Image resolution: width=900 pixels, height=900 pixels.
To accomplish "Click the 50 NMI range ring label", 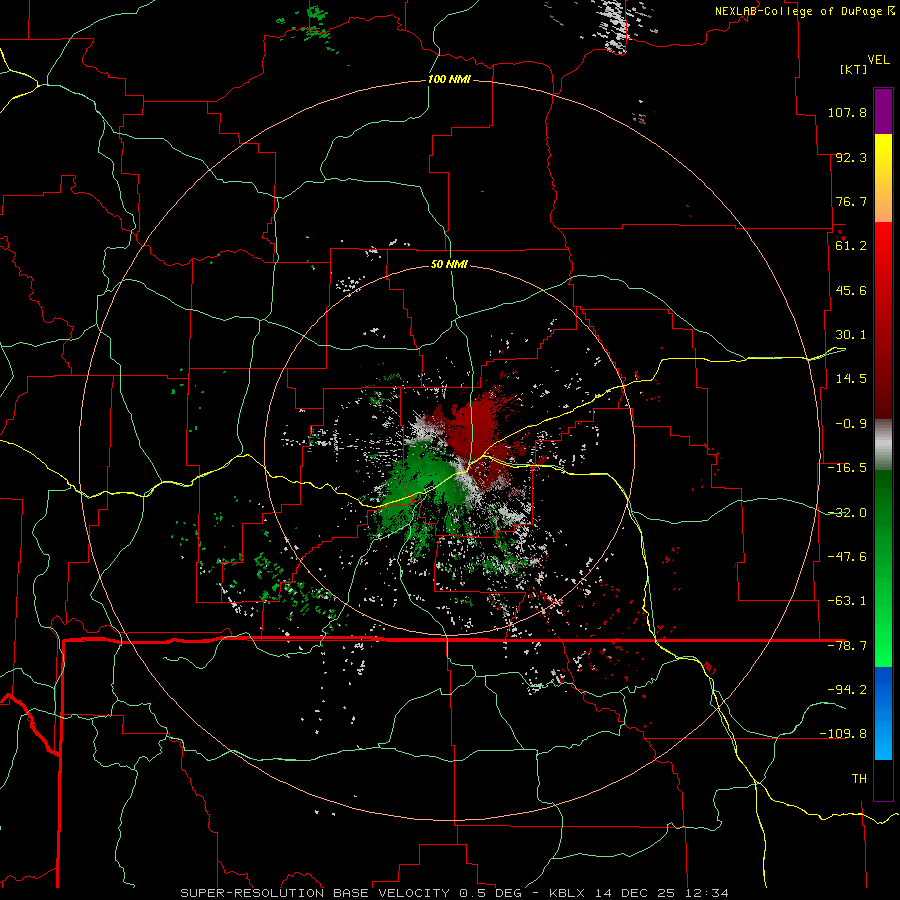I will [x=449, y=265].
